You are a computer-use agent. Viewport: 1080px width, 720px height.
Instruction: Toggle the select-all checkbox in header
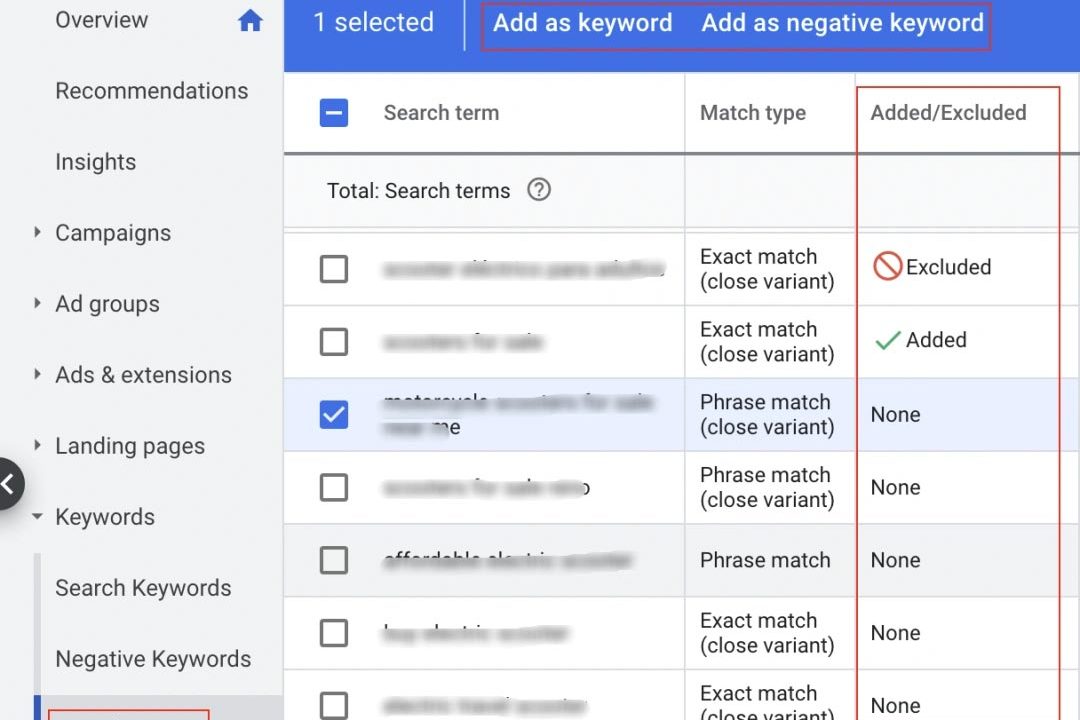click(333, 113)
